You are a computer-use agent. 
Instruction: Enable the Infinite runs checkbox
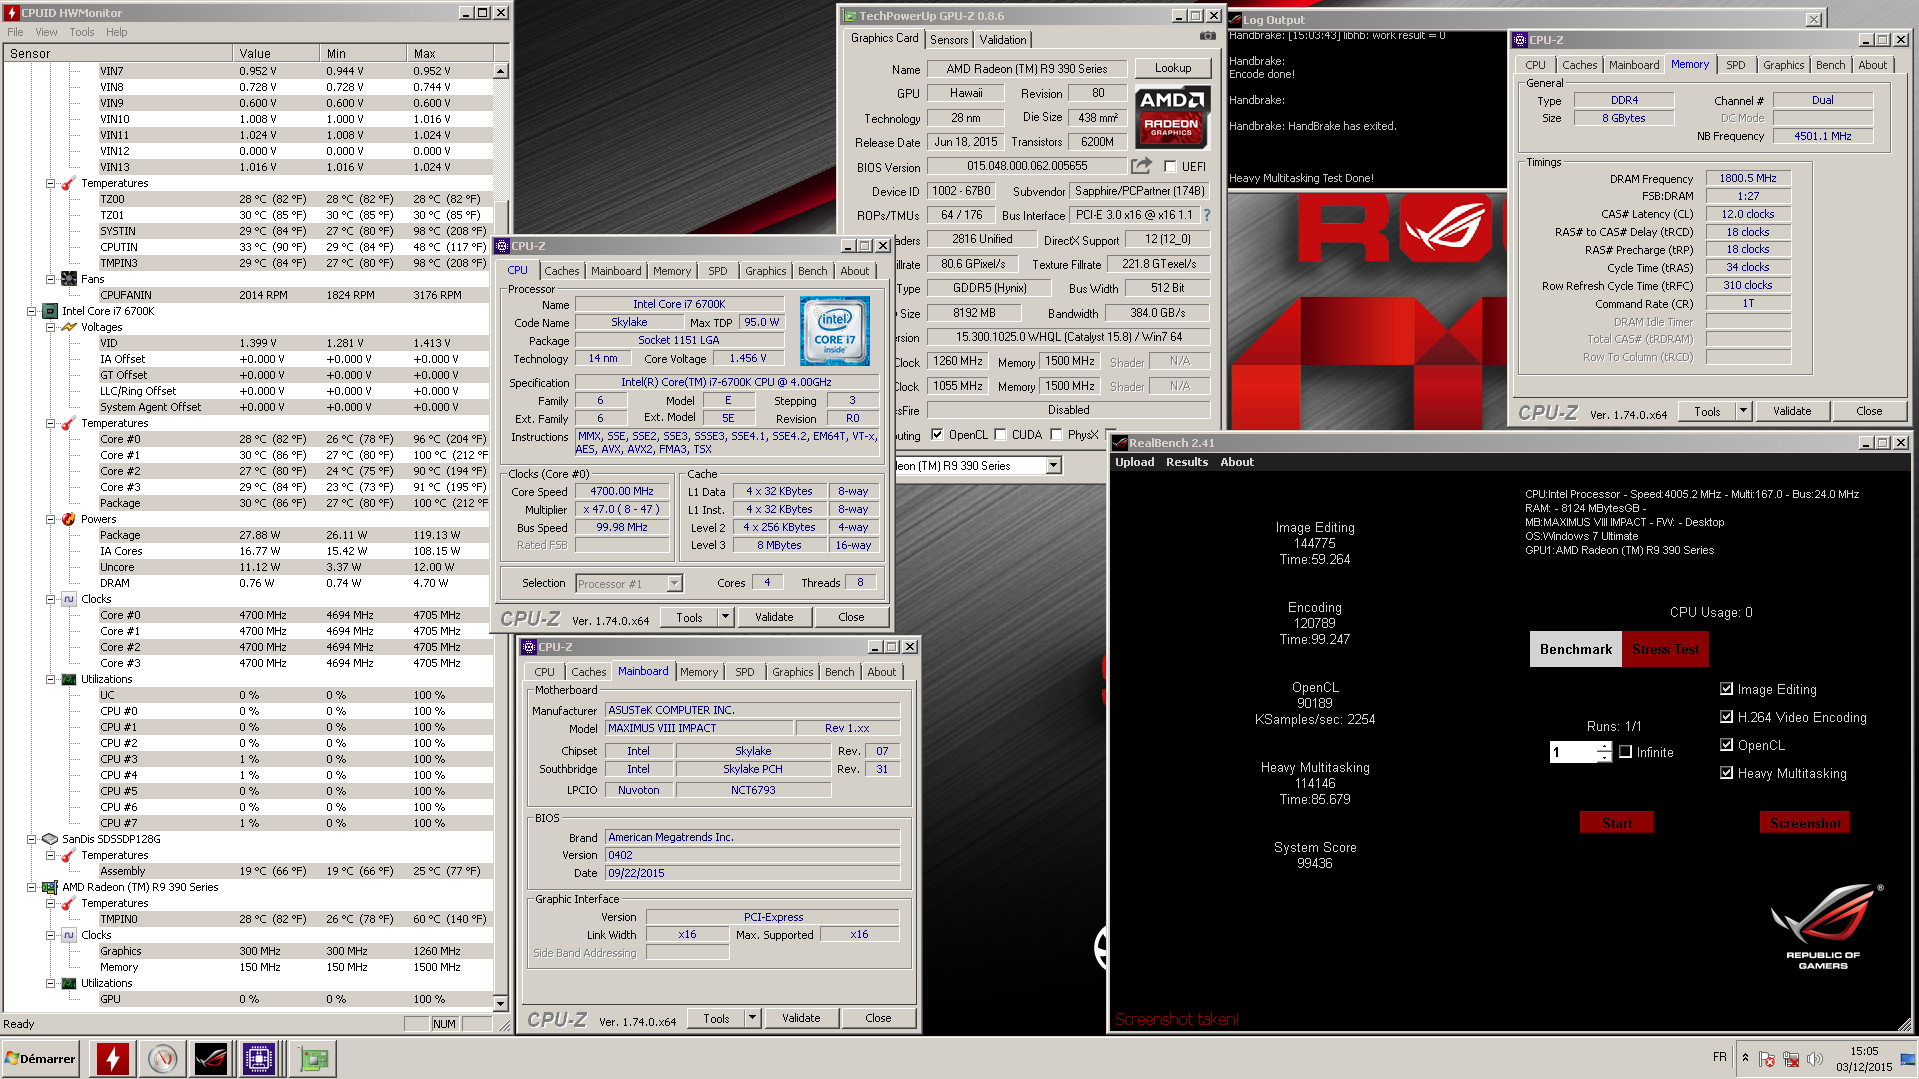tap(1625, 752)
